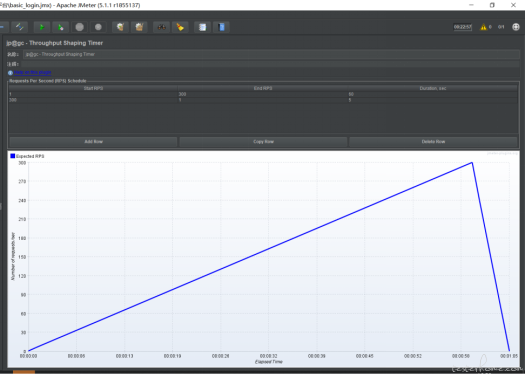Clear results with the single broom icon
525x379 pixels.
120,27
